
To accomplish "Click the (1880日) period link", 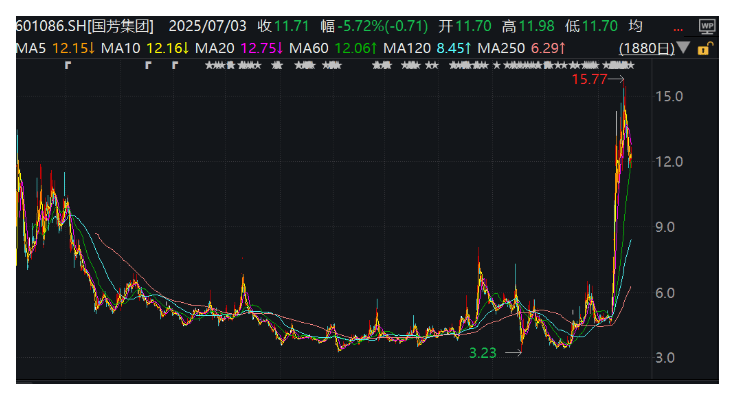I will pyautogui.click(x=646, y=48).
